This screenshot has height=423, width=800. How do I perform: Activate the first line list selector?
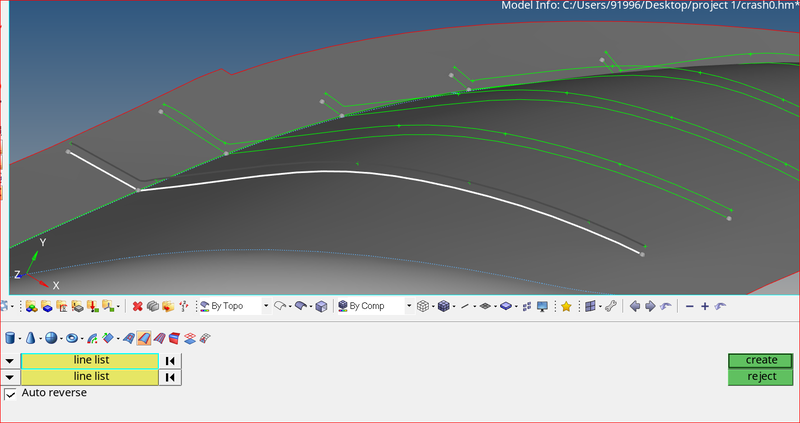(90, 361)
